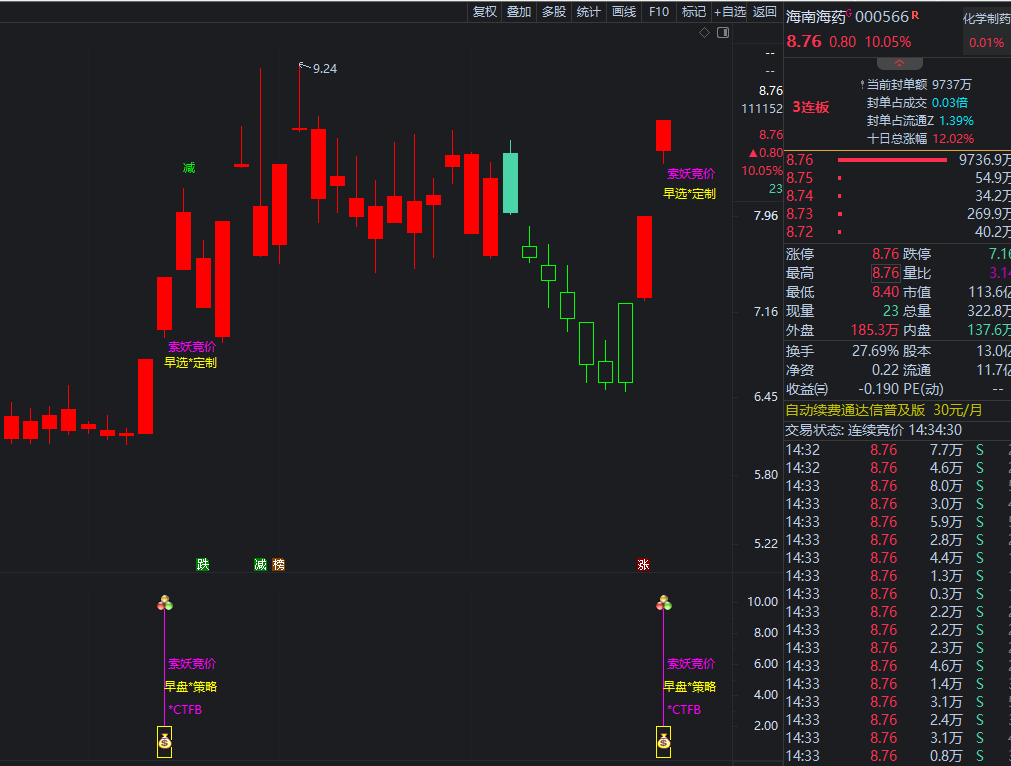Open the 多股 multi-stock view
Viewport: 1011px width, 766px height.
[x=554, y=12]
